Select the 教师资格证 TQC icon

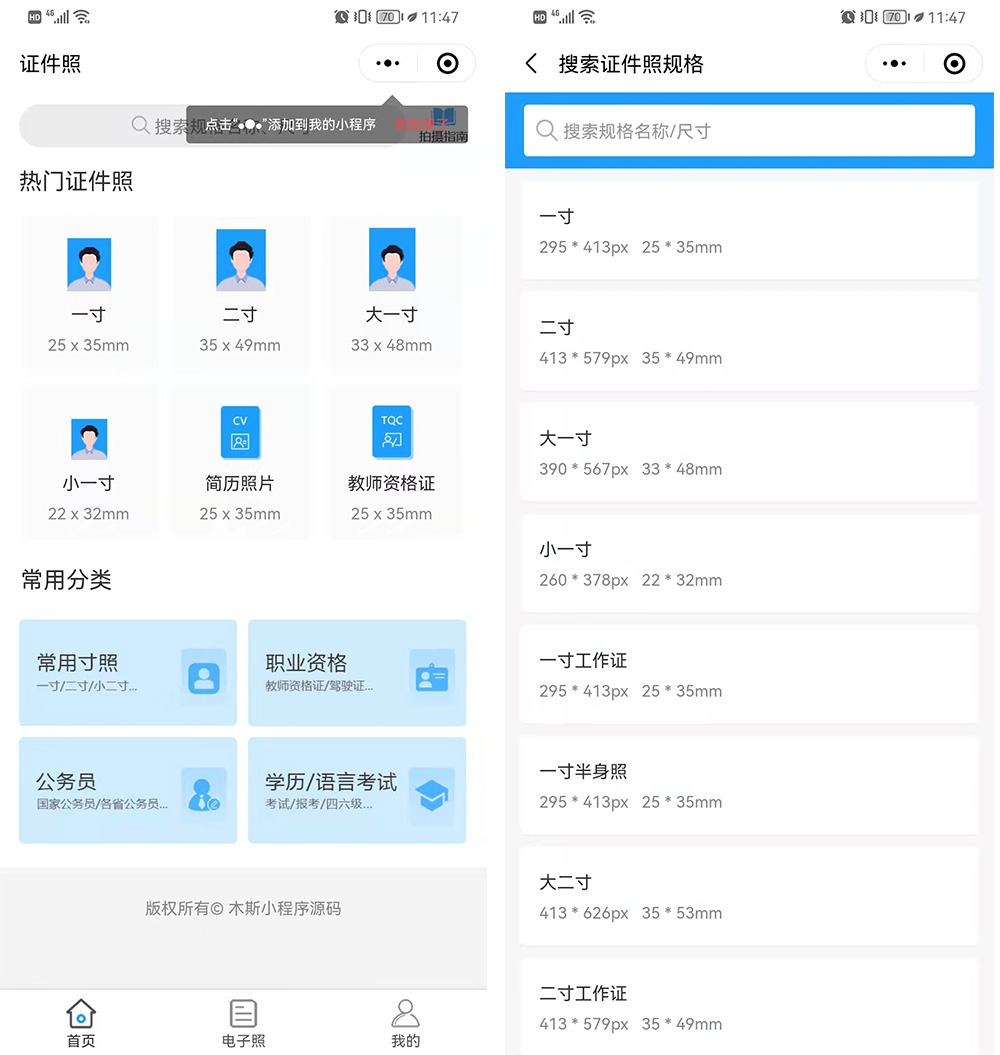[x=392, y=433]
